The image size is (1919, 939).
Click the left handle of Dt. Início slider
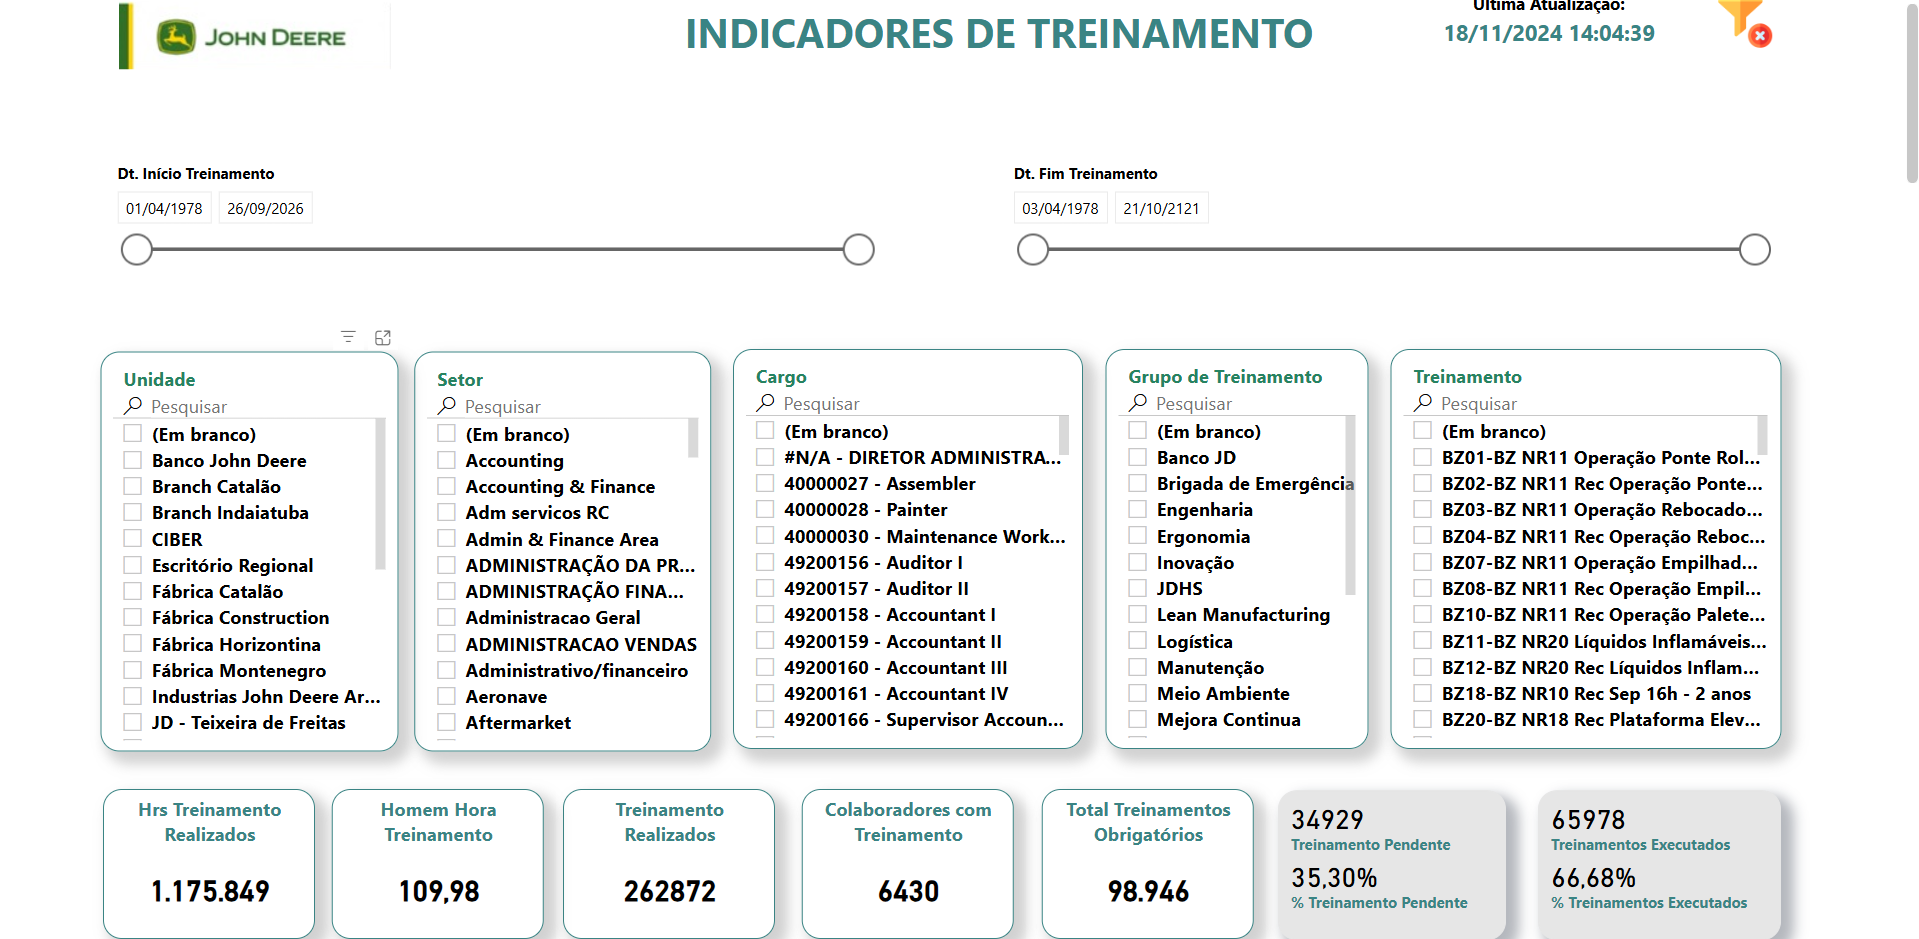click(x=137, y=249)
